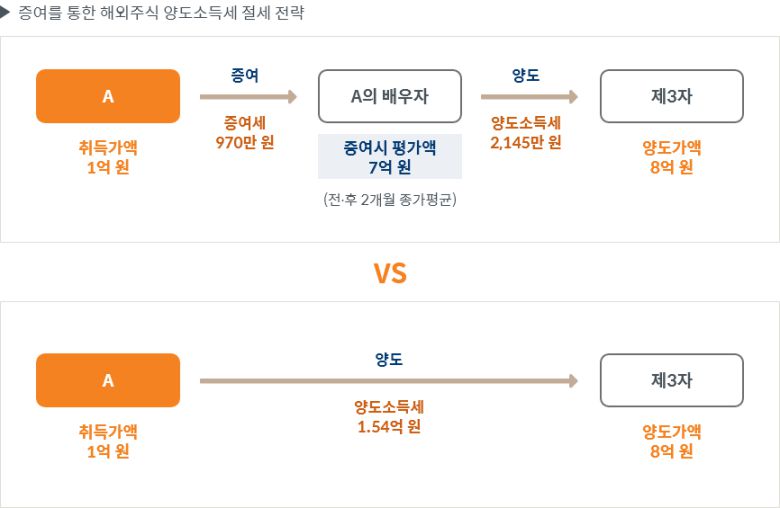Click the large orange VS text

click(390, 273)
